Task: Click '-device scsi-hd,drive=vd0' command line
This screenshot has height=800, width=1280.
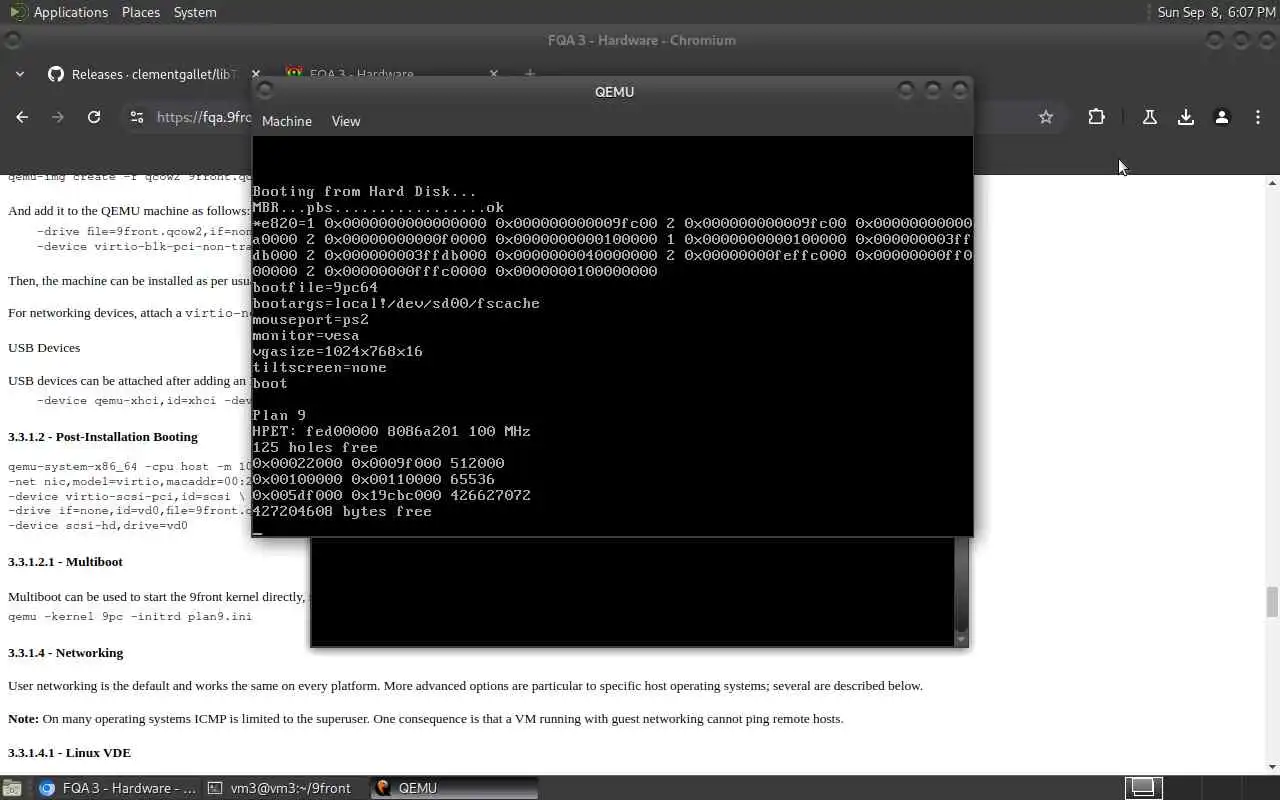Action: 98,526
